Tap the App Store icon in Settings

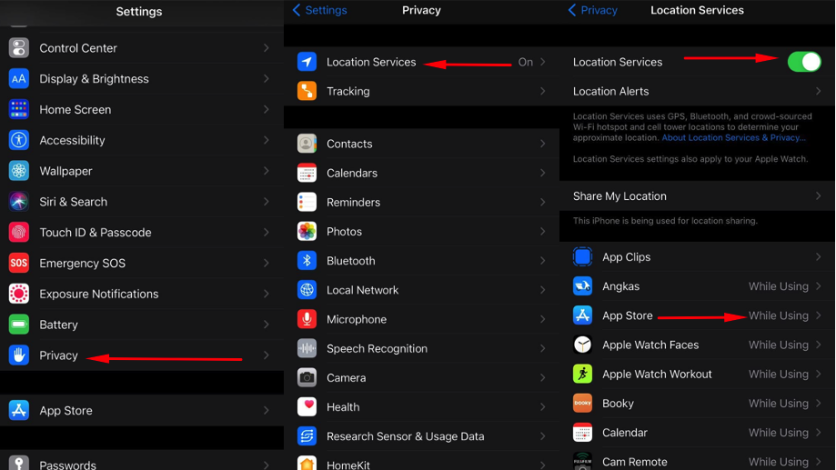pos(19,410)
